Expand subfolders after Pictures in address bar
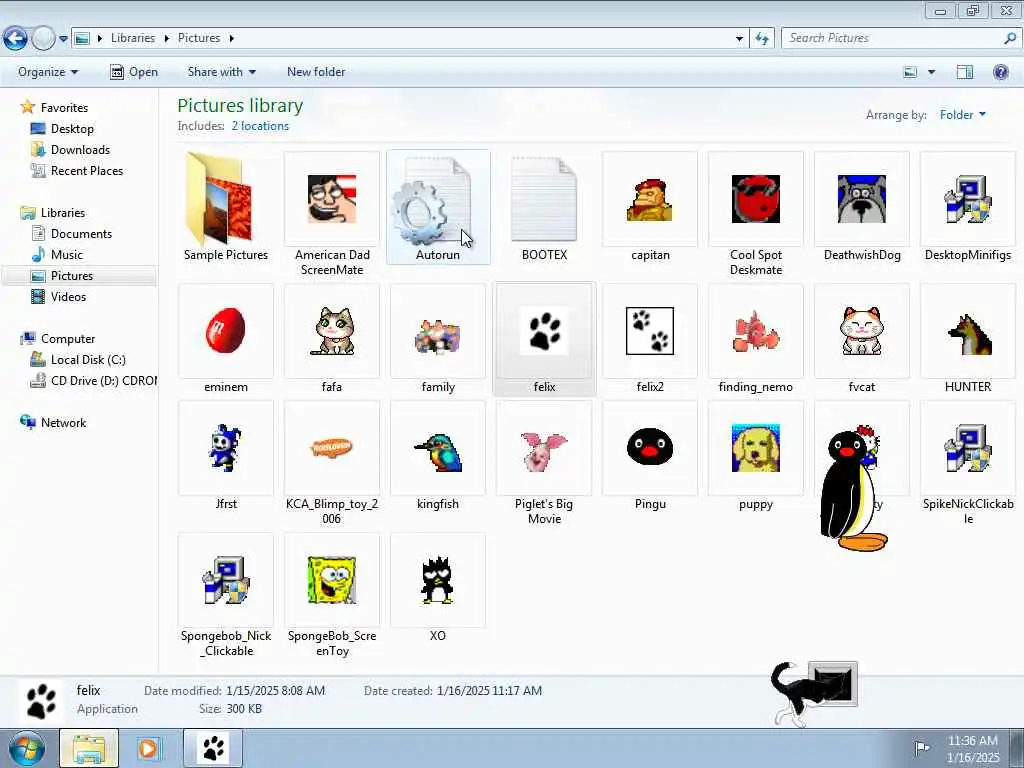 click(231, 39)
